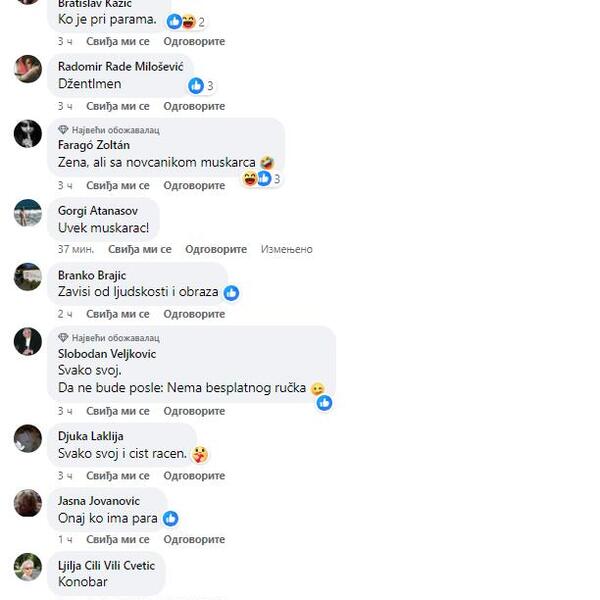The height and width of the screenshot is (600, 600).
Task: Open Radomir Rade Milošević's profile picture
Action: point(28,69)
